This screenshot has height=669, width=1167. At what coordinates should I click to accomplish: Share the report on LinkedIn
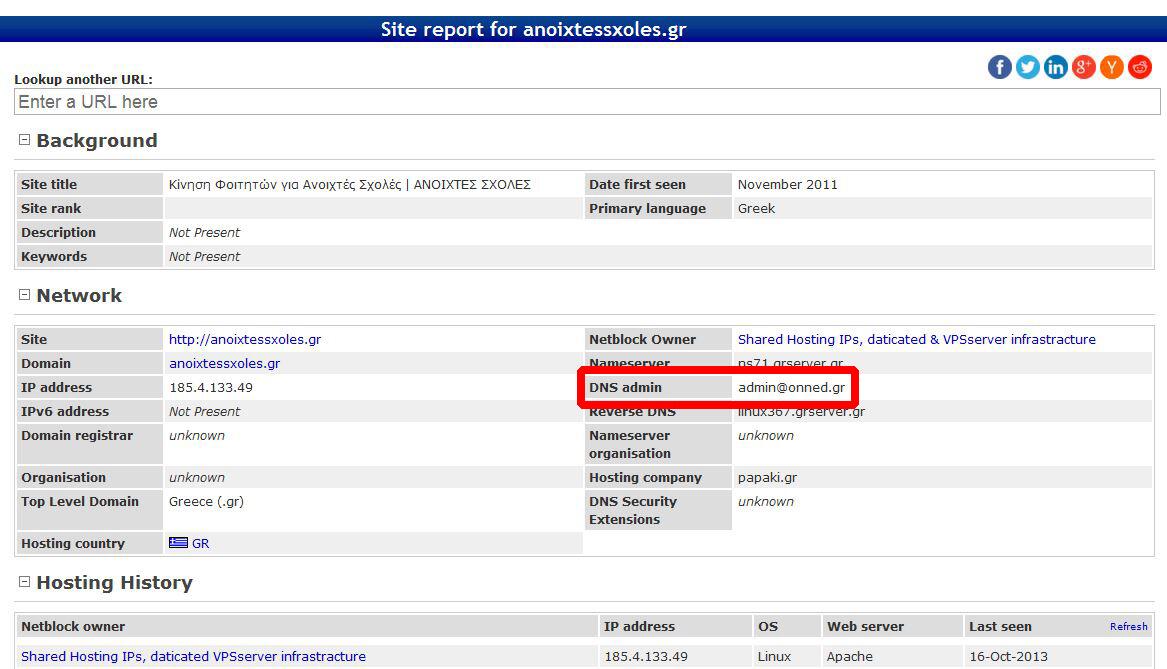pyautogui.click(x=1055, y=67)
